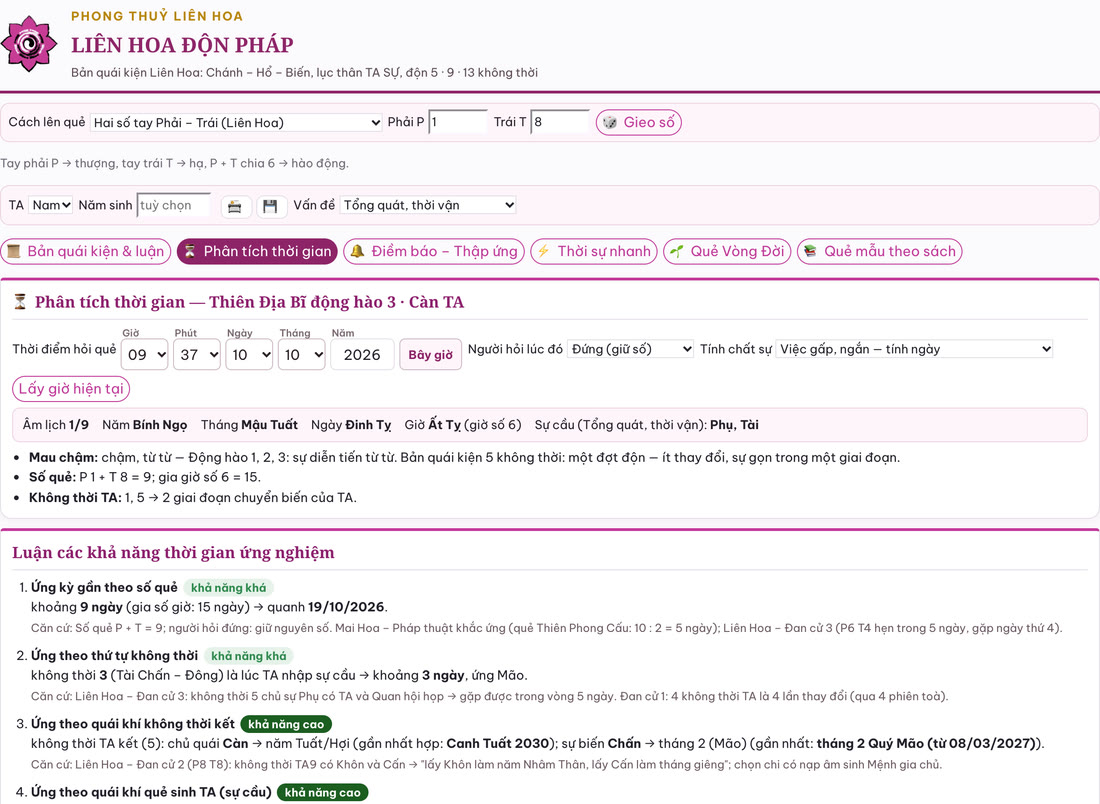The height and width of the screenshot is (804, 1100).
Task: Open the TA gender dropdown showing 'Nam'
Action: 51,206
